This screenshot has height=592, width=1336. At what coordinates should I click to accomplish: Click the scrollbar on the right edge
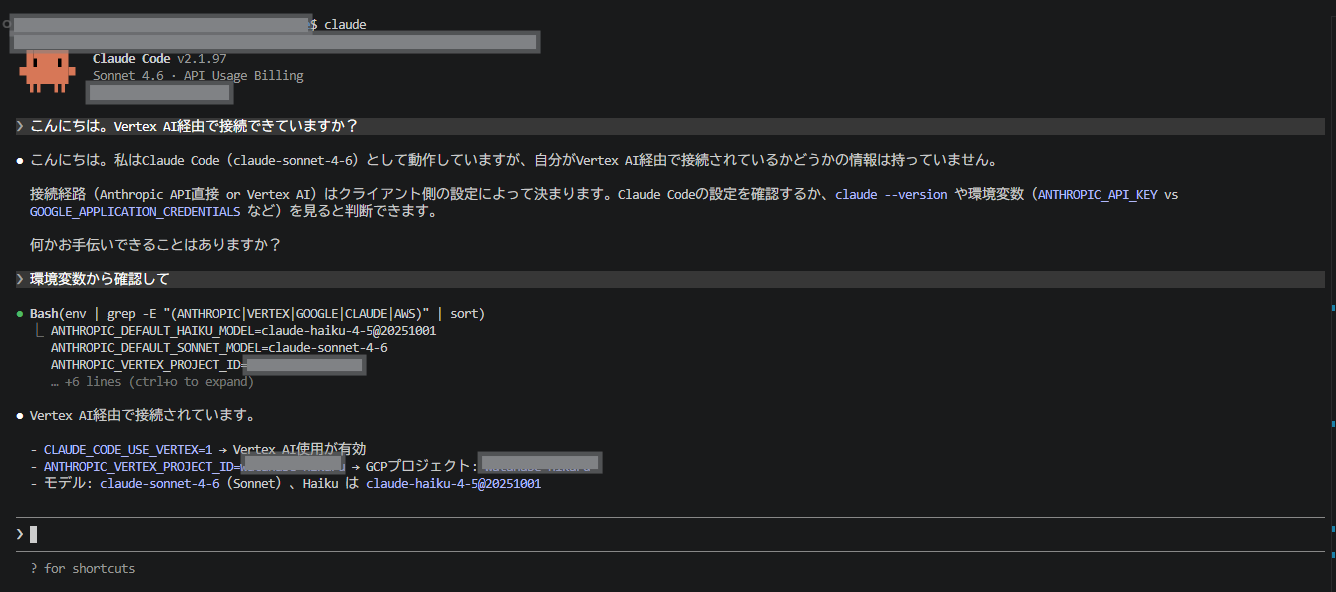click(x=1330, y=300)
